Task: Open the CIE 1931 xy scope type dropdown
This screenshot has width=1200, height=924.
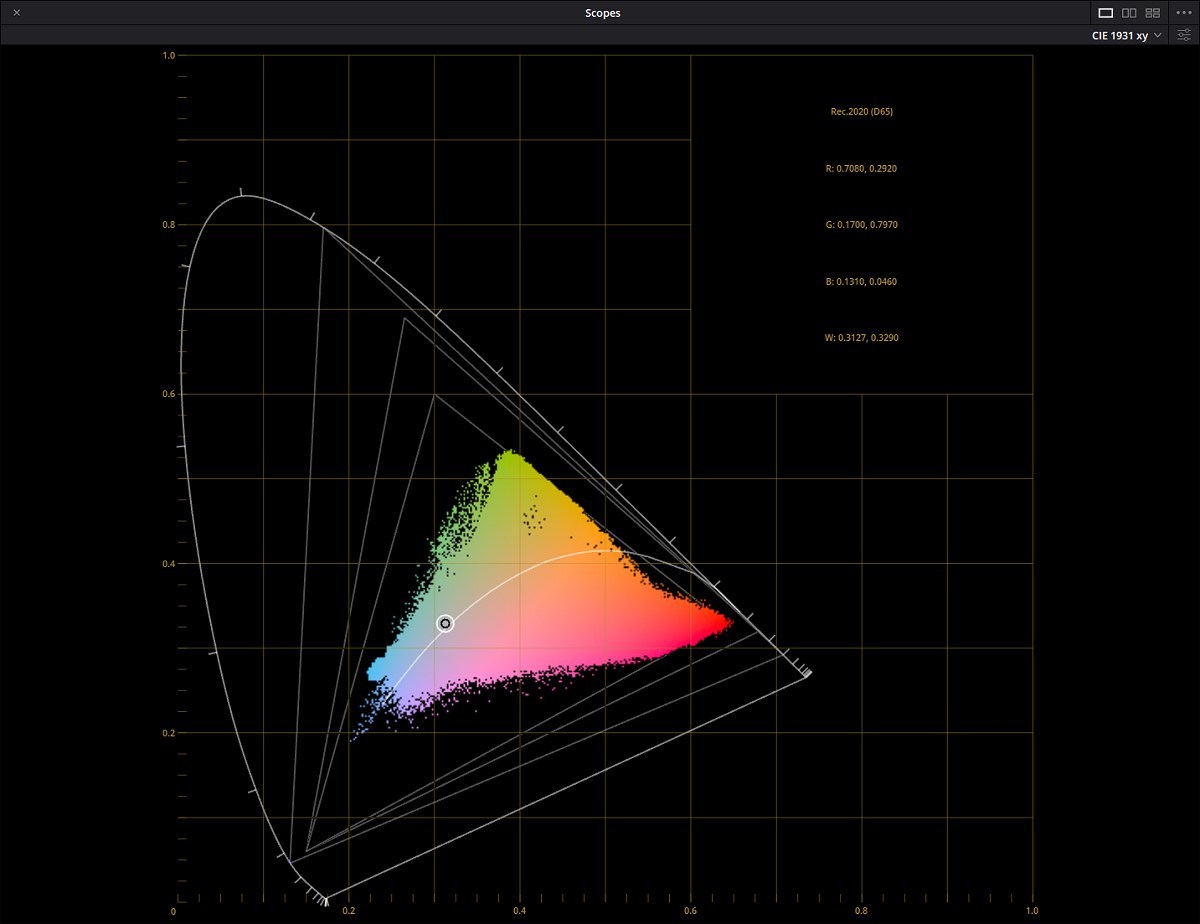Action: [x=1127, y=35]
